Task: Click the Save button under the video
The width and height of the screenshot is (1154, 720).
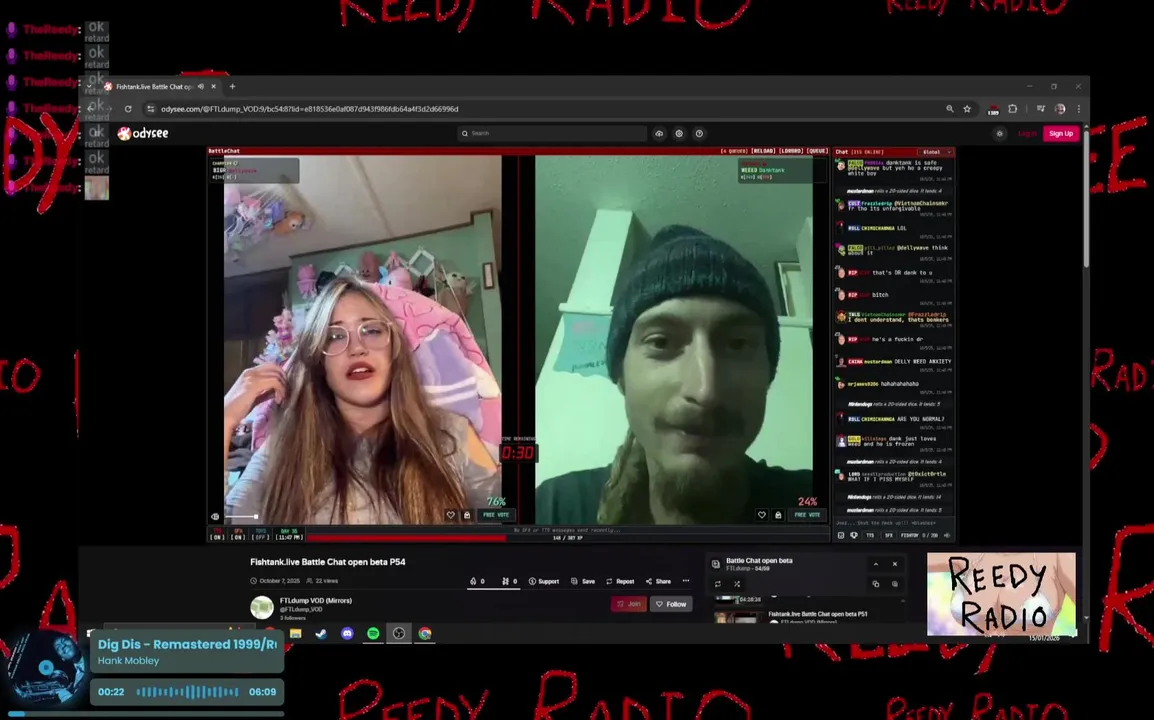Action: [582, 581]
